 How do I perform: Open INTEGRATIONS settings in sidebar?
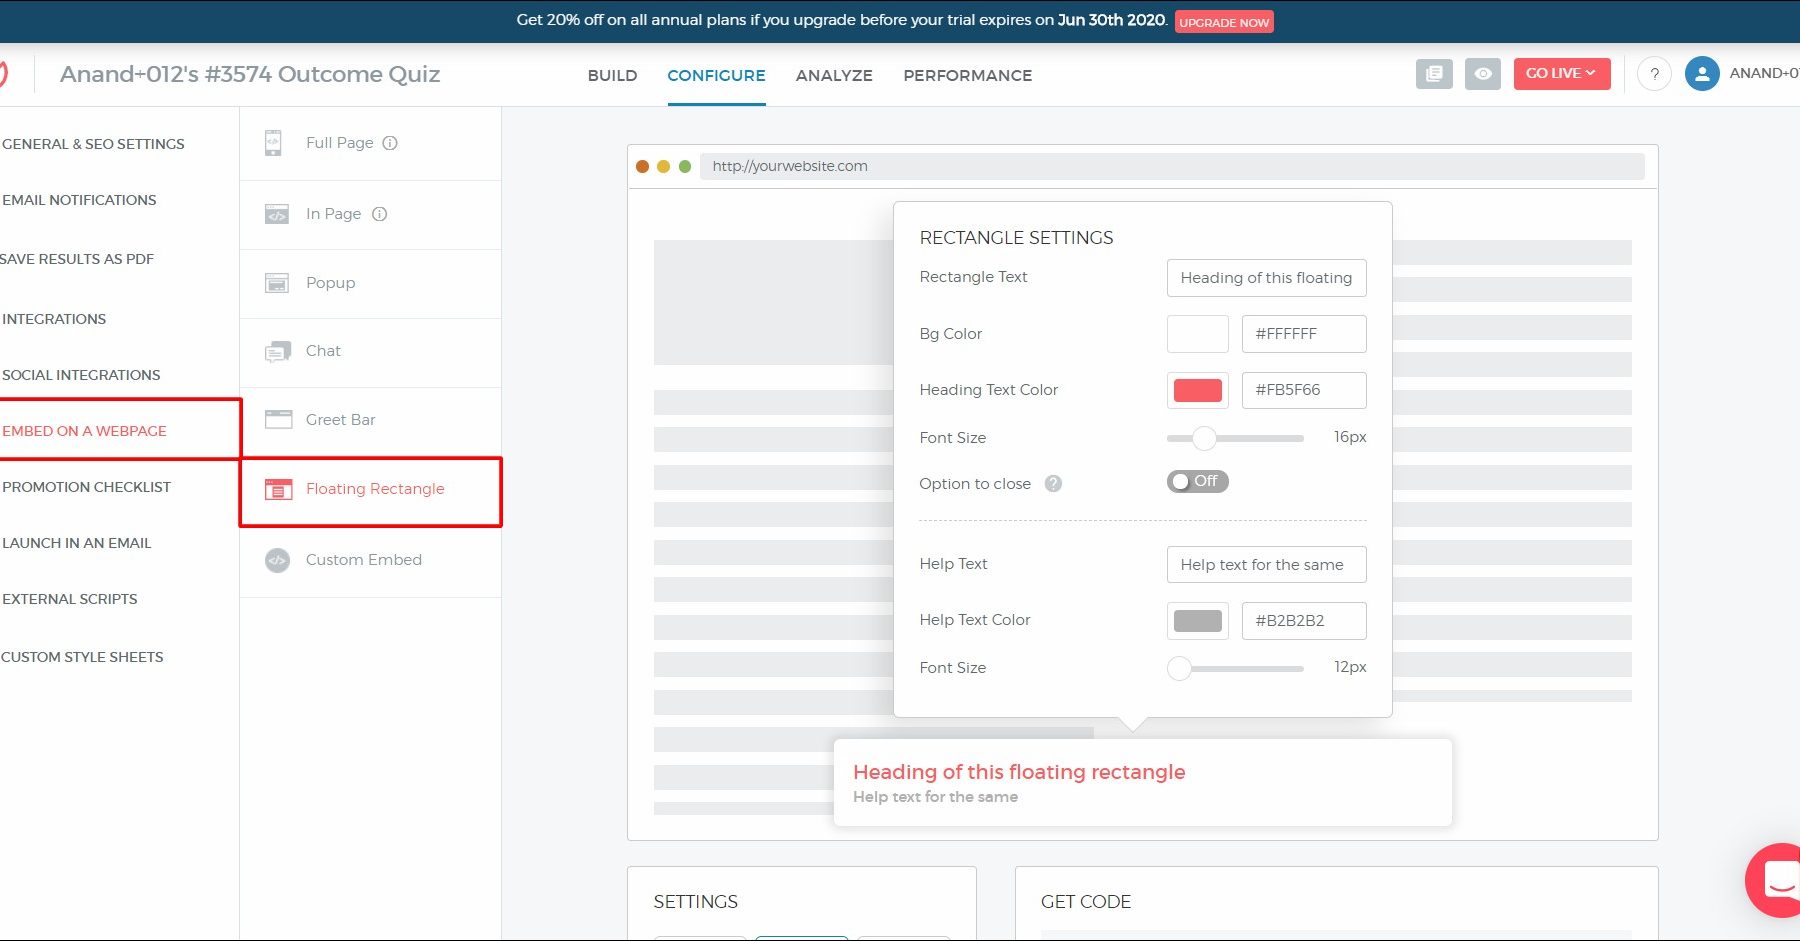(x=54, y=319)
